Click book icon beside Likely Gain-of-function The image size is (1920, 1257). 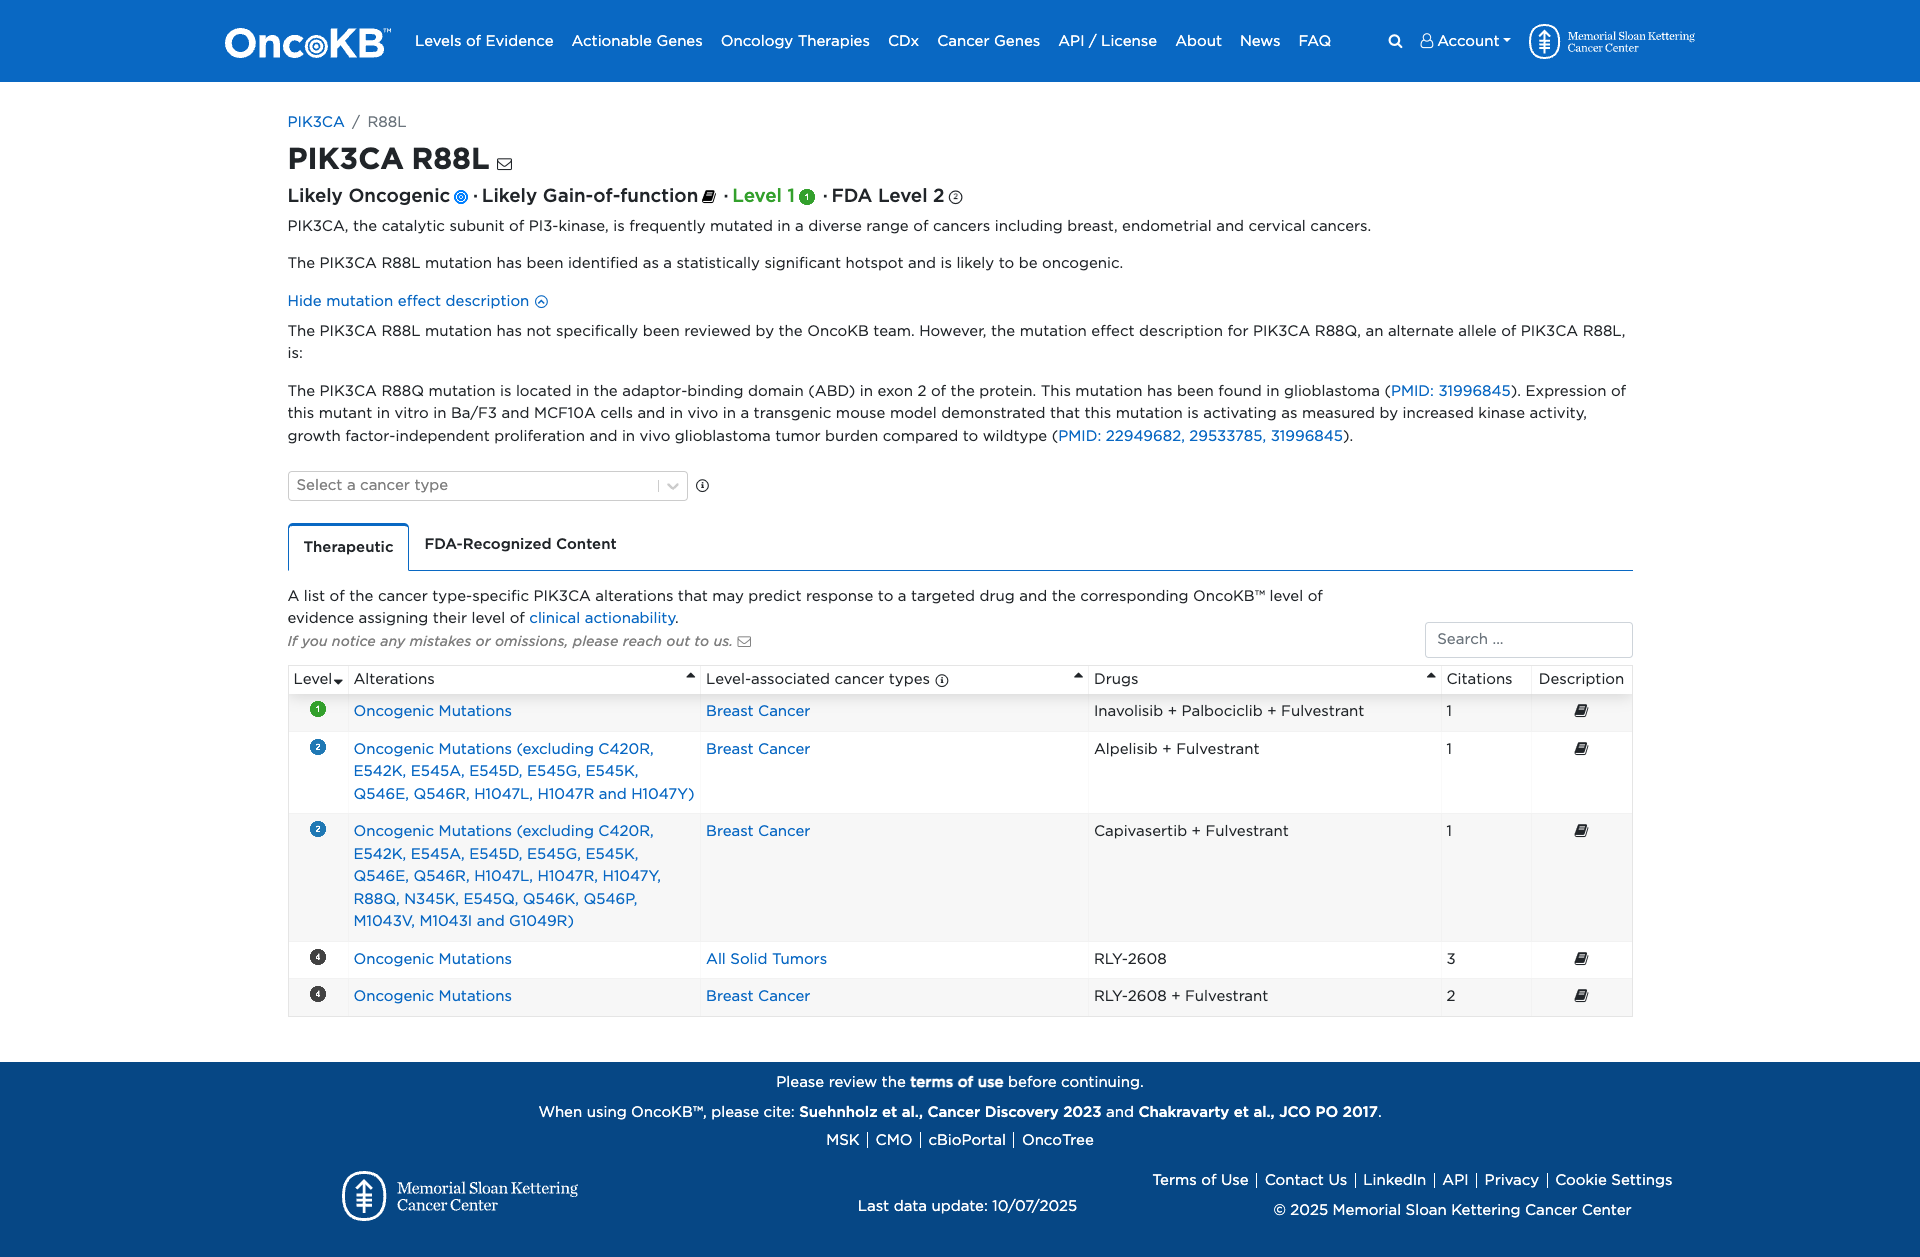point(709,197)
